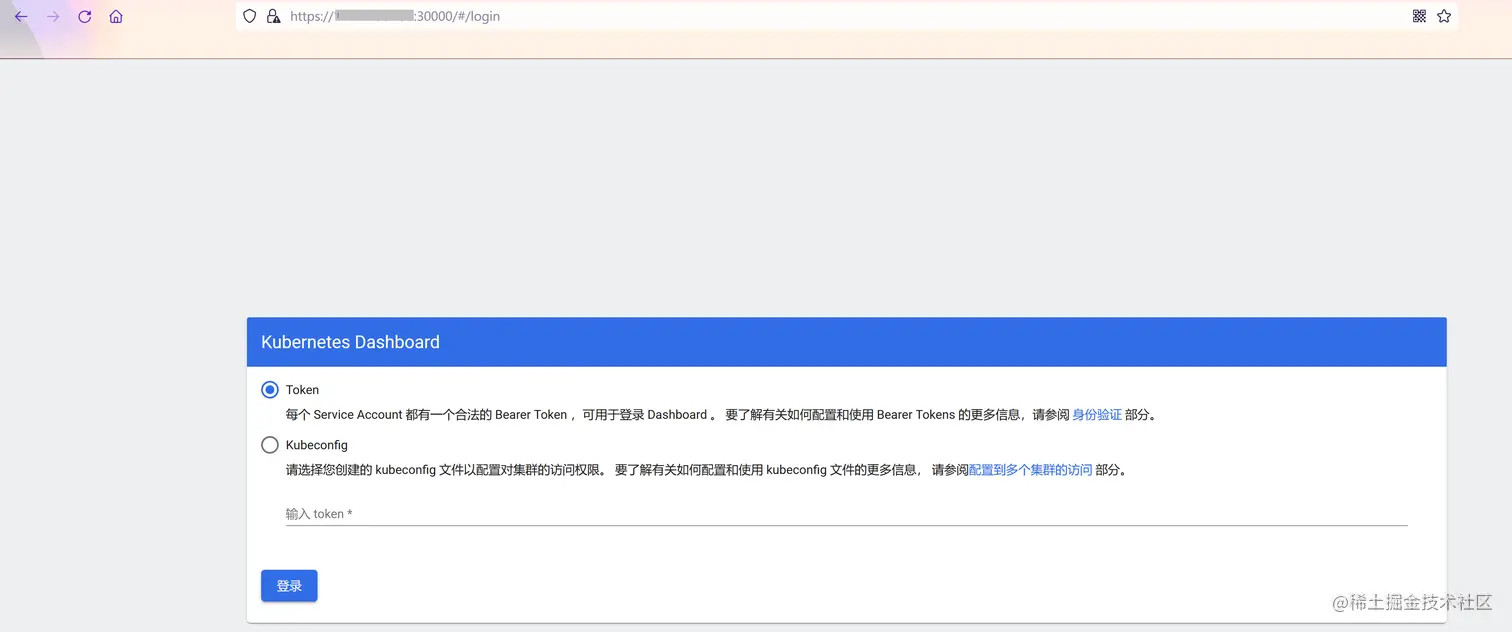
Task: Click the tracking protection shield icon
Action: click(249, 16)
